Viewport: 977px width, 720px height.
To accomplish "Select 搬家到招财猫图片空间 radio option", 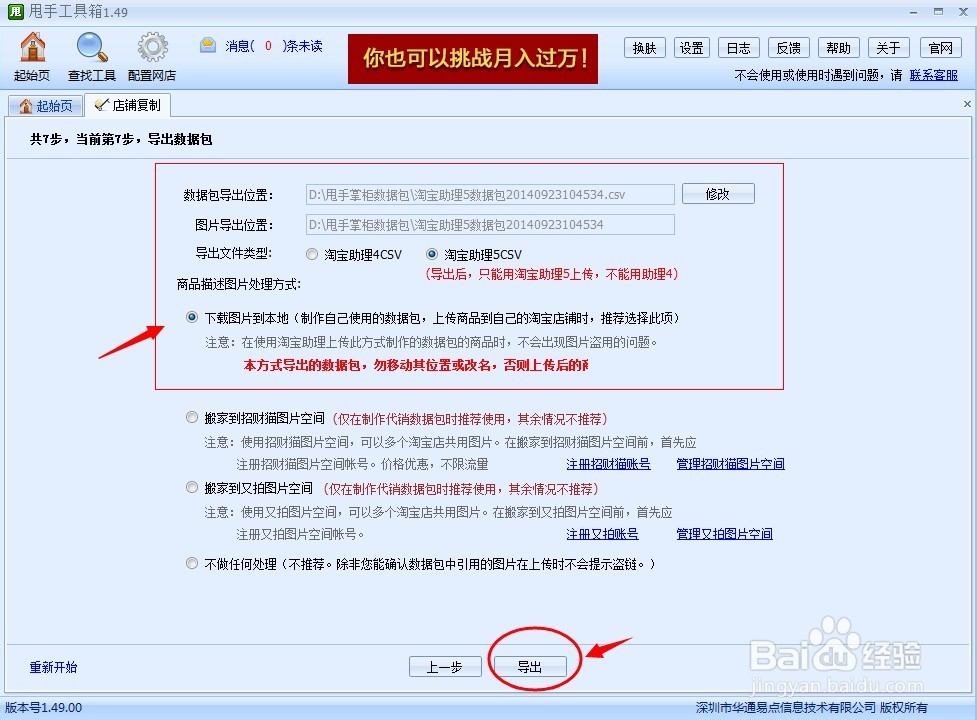I will tap(192, 417).
